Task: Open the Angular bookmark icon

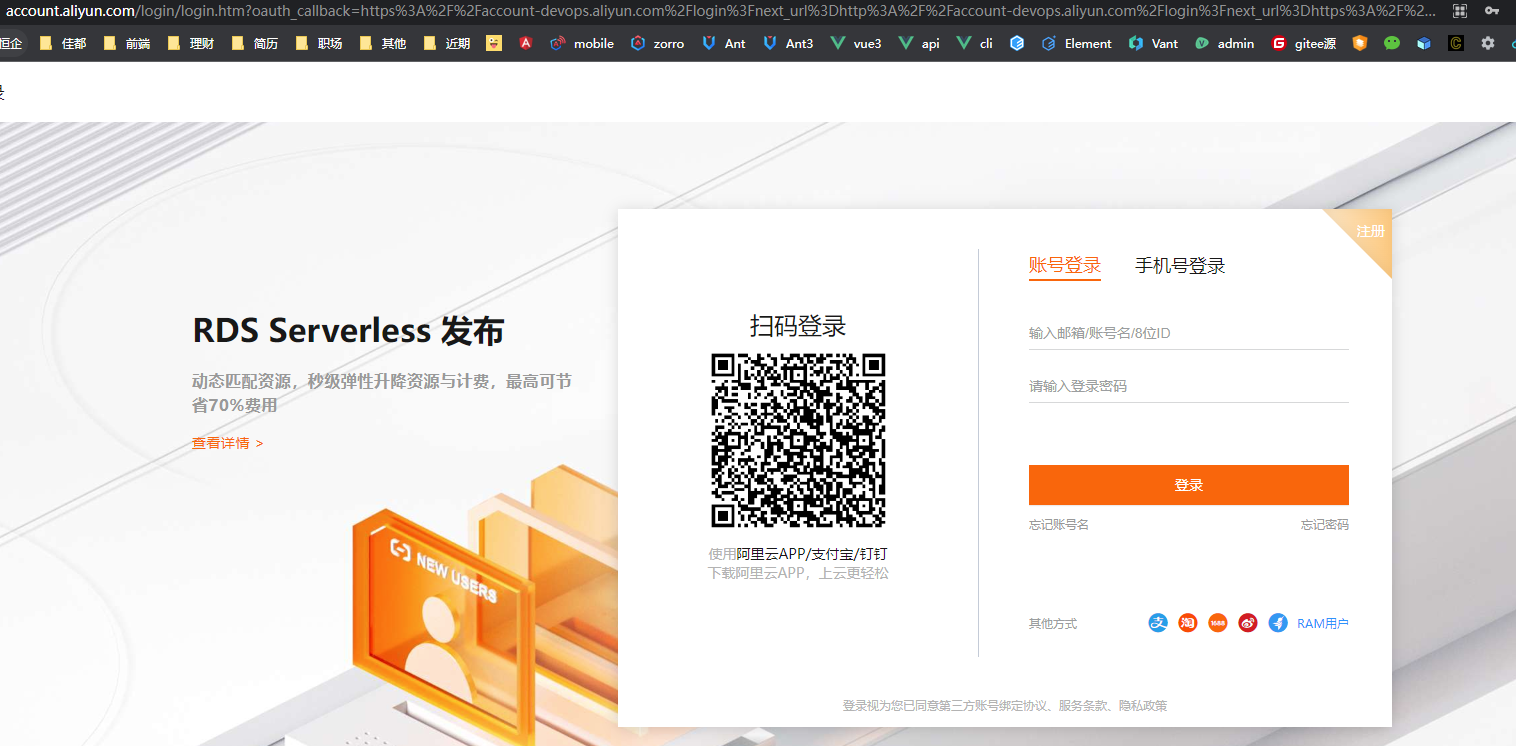Action: (x=526, y=43)
